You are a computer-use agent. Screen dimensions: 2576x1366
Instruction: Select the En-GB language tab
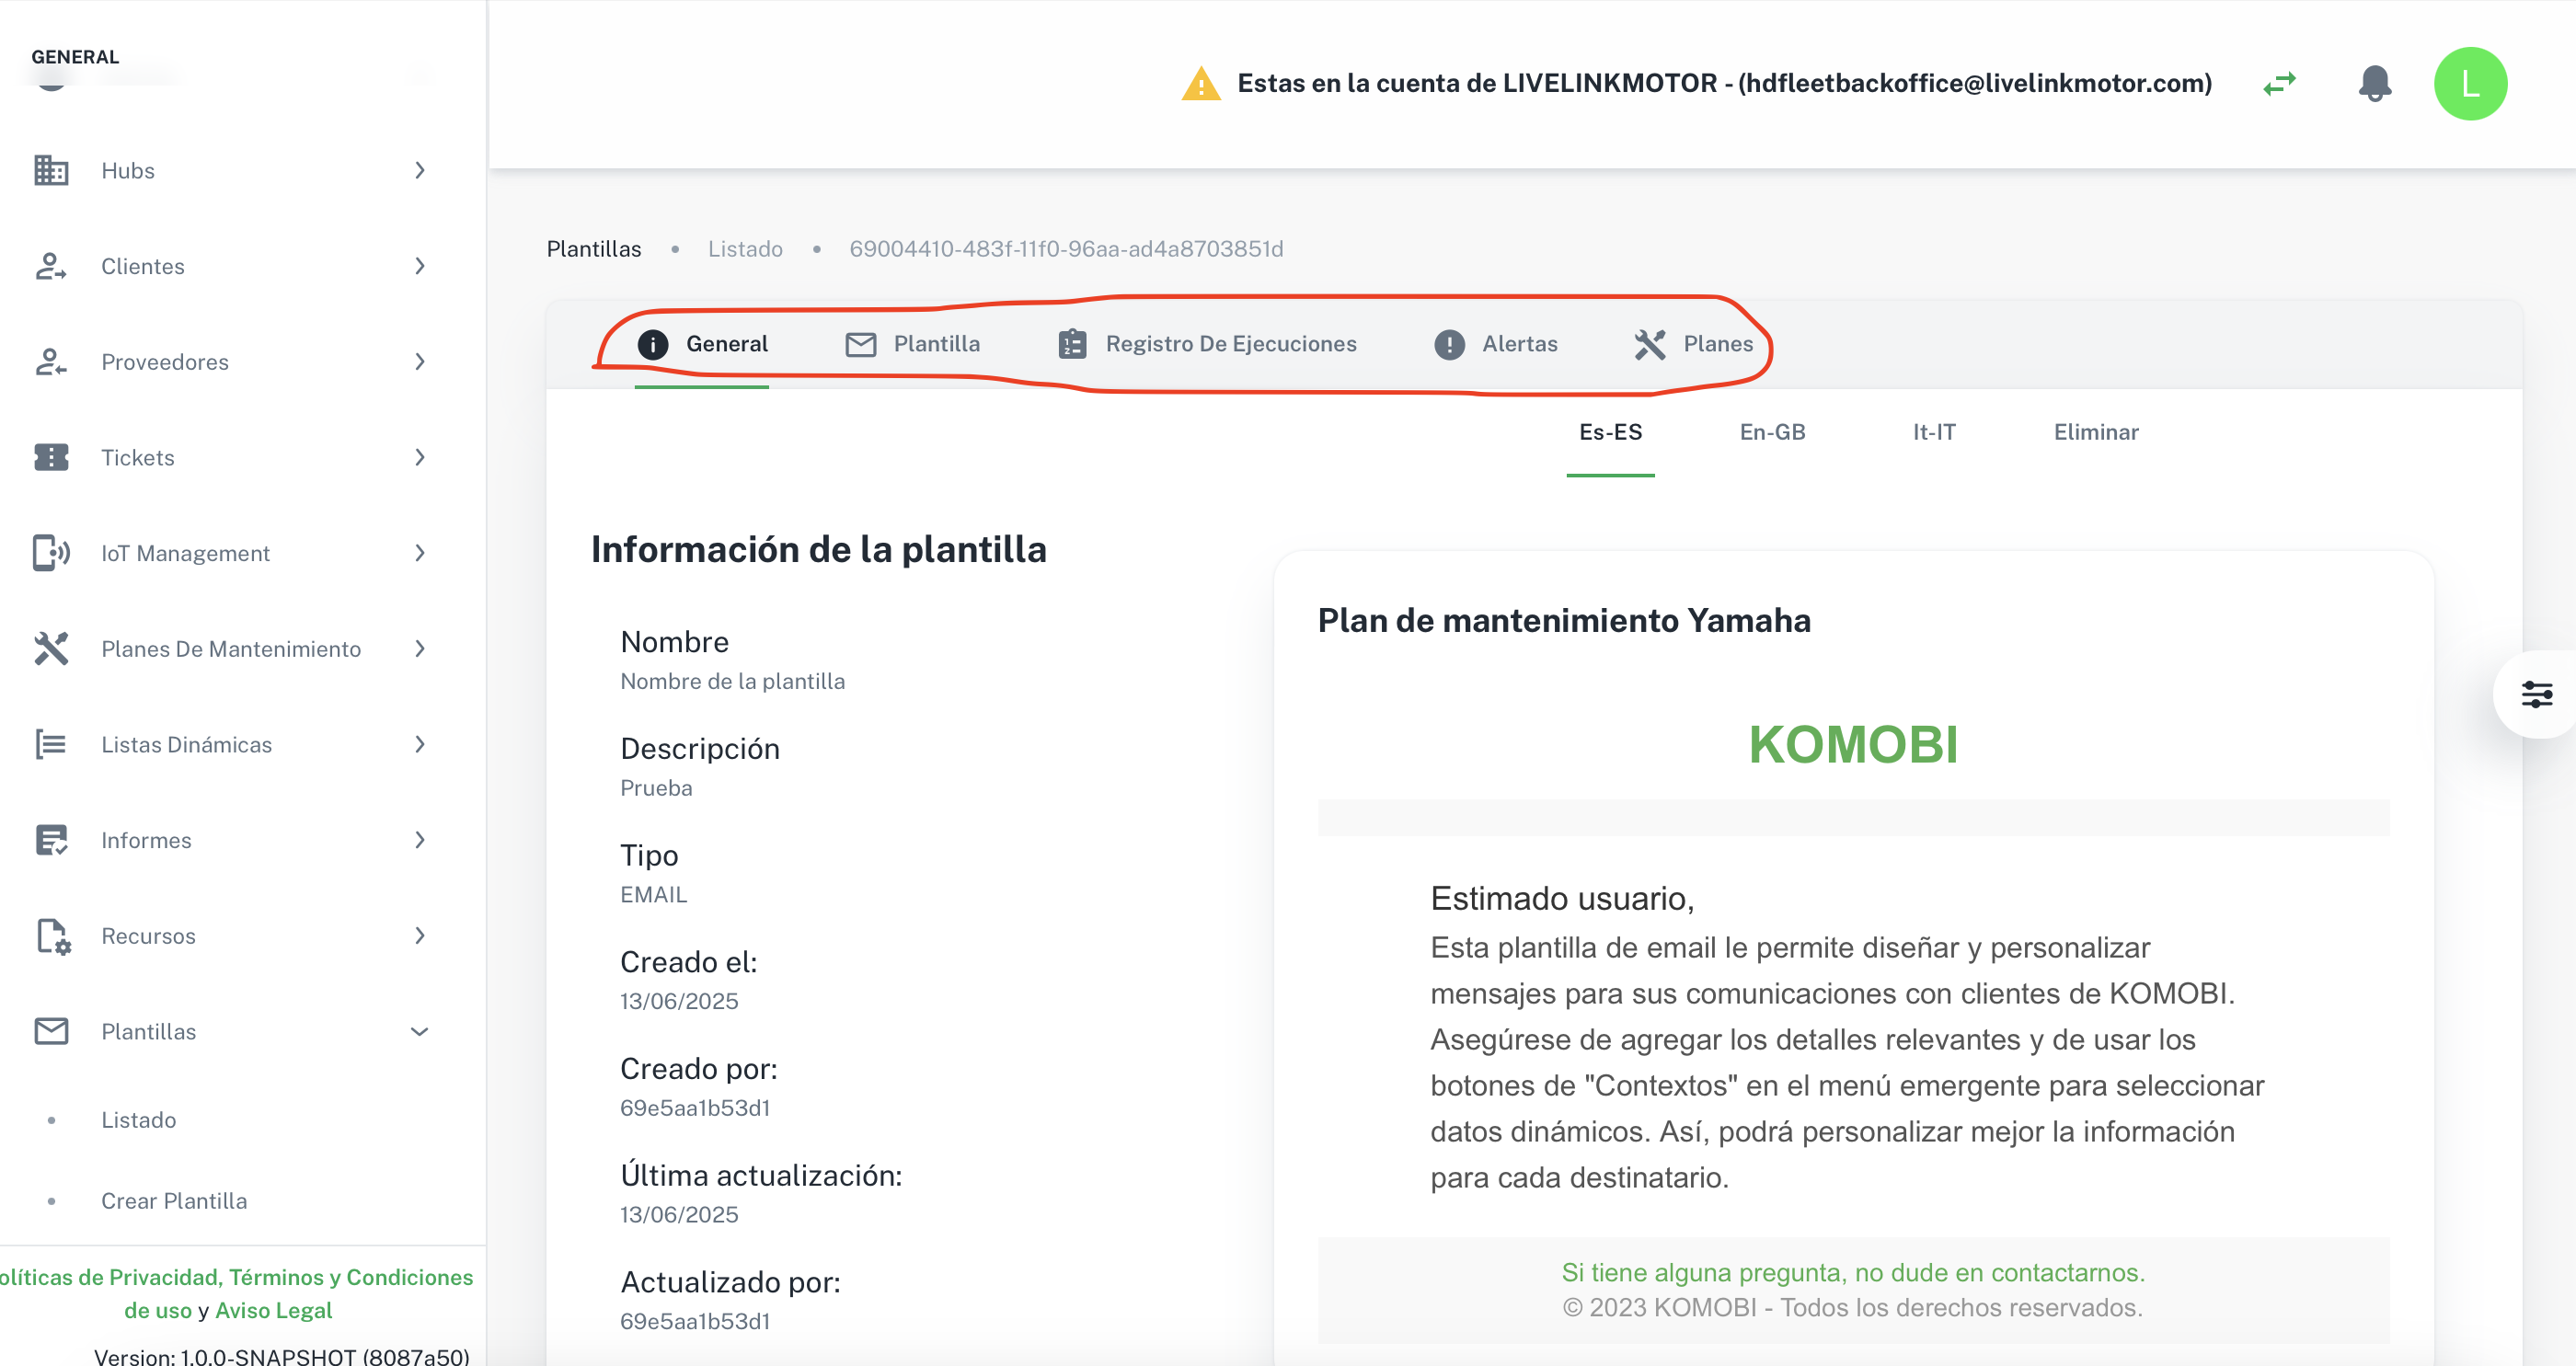pos(1772,432)
